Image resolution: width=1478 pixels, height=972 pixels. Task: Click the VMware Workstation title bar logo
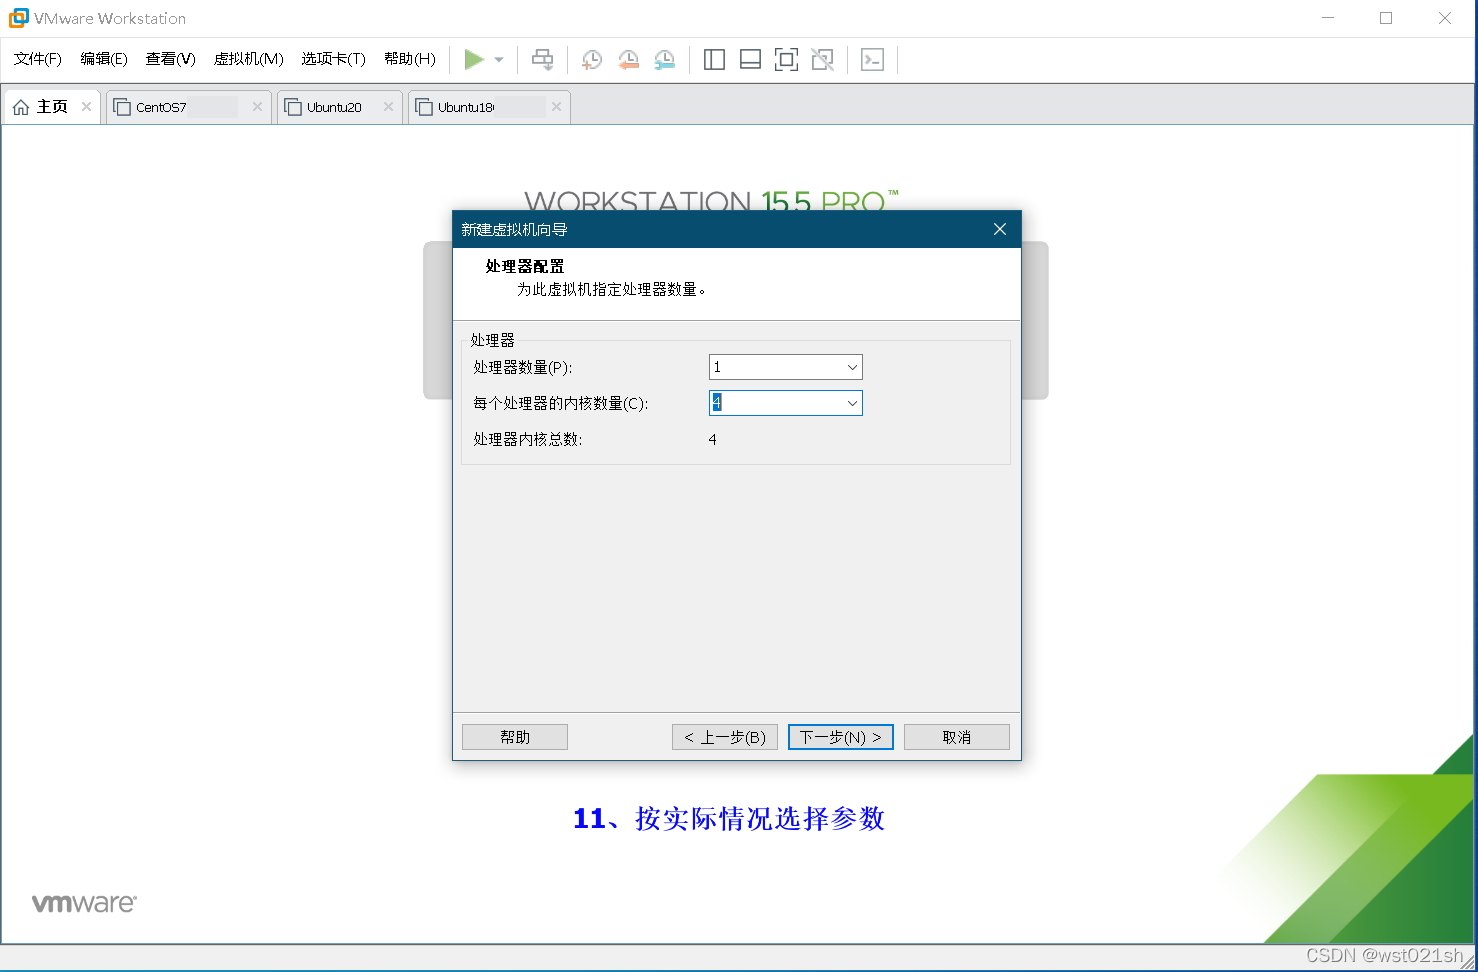(18, 18)
